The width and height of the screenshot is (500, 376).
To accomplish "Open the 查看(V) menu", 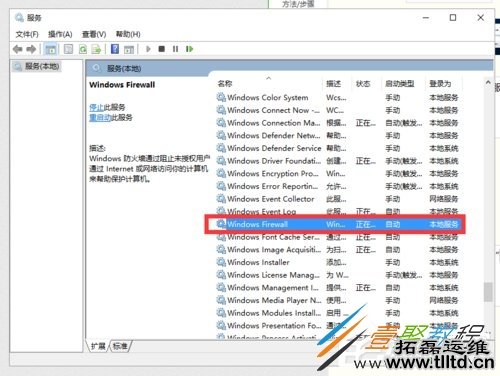I will point(94,34).
